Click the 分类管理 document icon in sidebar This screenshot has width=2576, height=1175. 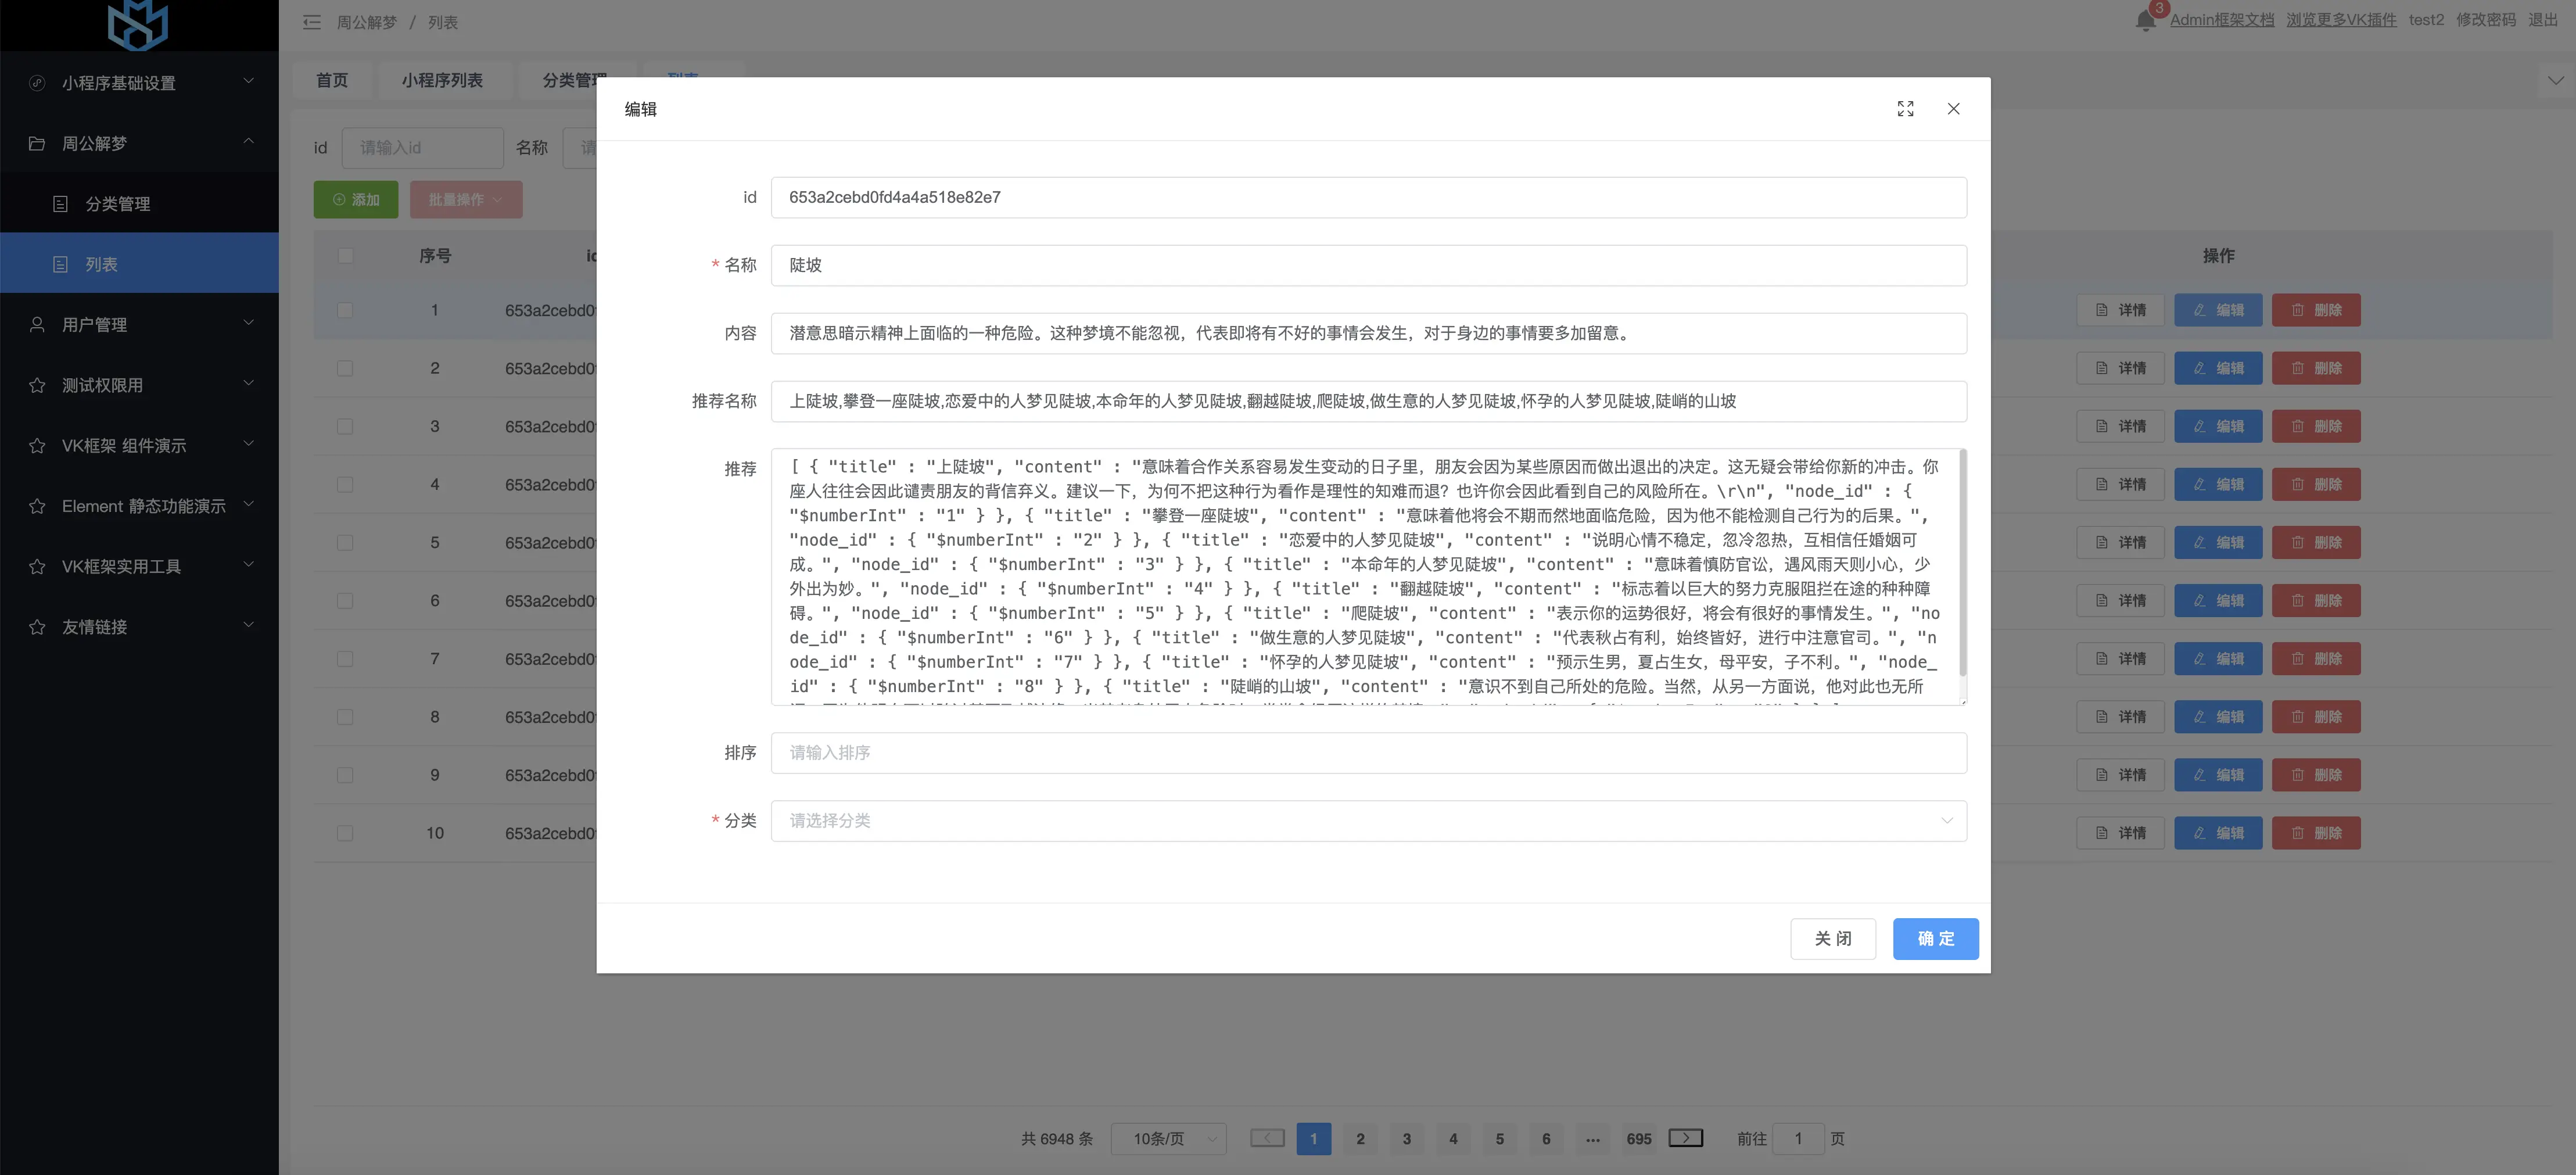click(x=60, y=204)
